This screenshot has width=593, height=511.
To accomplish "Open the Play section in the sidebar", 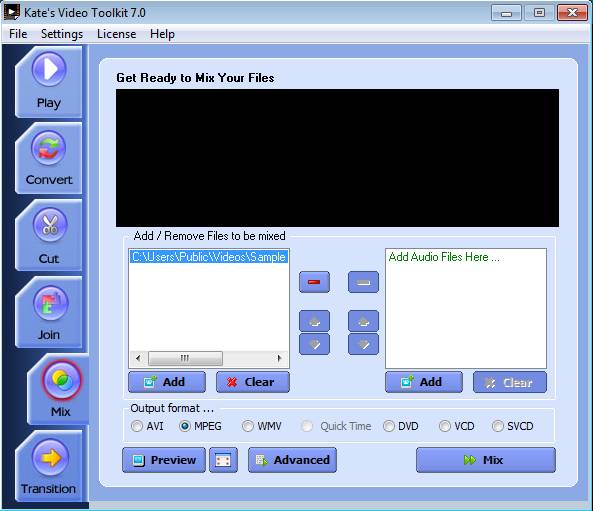I will tap(48, 82).
